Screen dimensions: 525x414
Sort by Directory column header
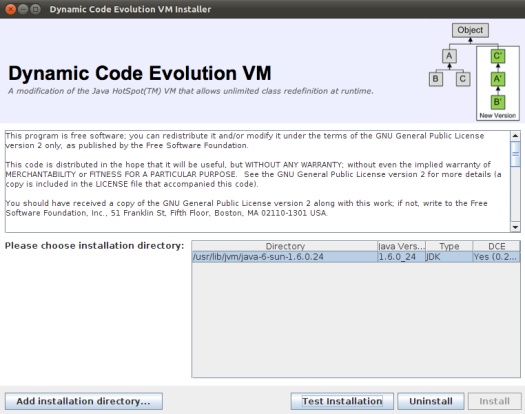click(x=285, y=246)
